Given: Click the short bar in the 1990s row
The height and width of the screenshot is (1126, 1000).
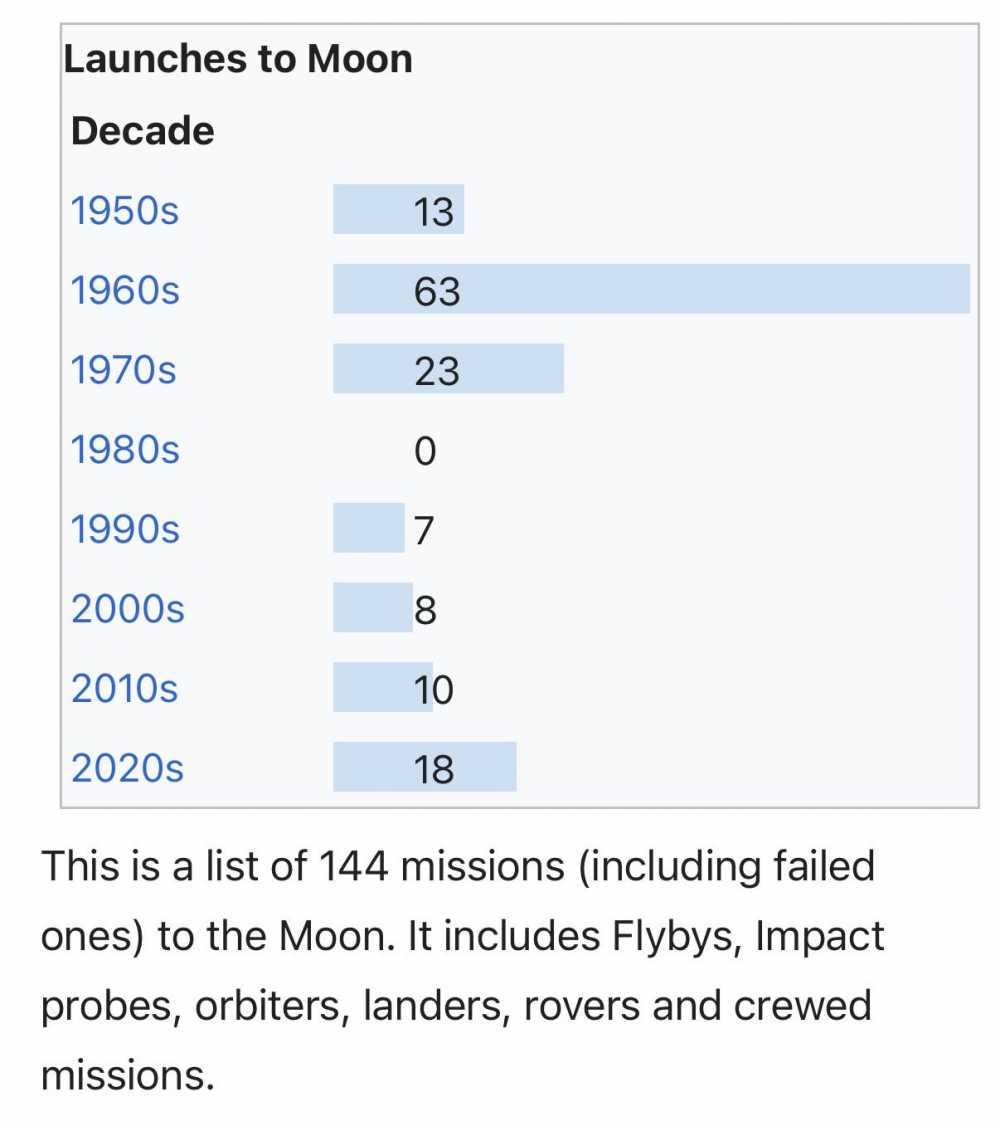Looking at the screenshot, I should (x=368, y=528).
